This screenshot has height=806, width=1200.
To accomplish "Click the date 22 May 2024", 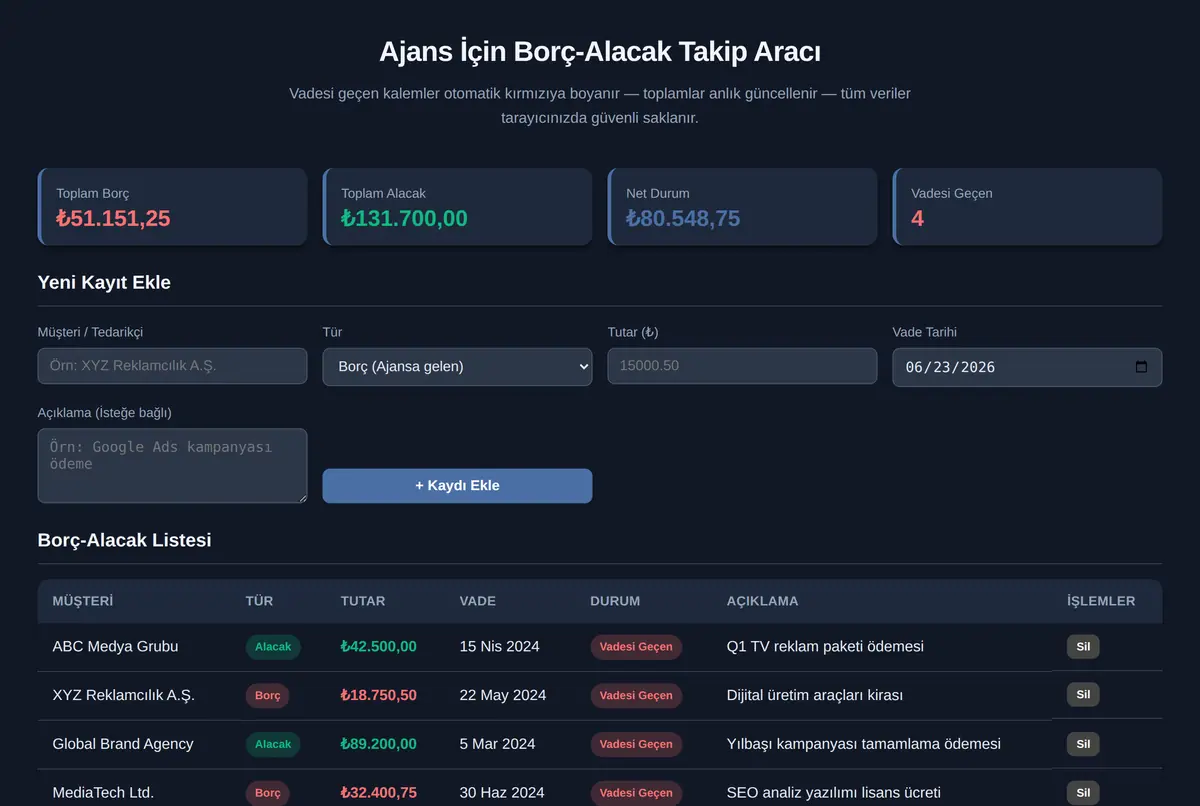I will click(x=503, y=695).
